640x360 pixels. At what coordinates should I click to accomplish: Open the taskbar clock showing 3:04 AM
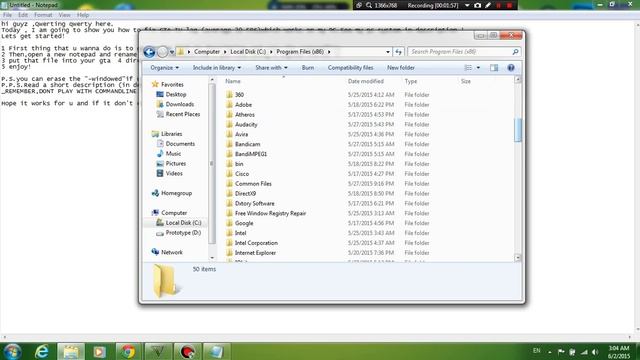[x=619, y=352]
